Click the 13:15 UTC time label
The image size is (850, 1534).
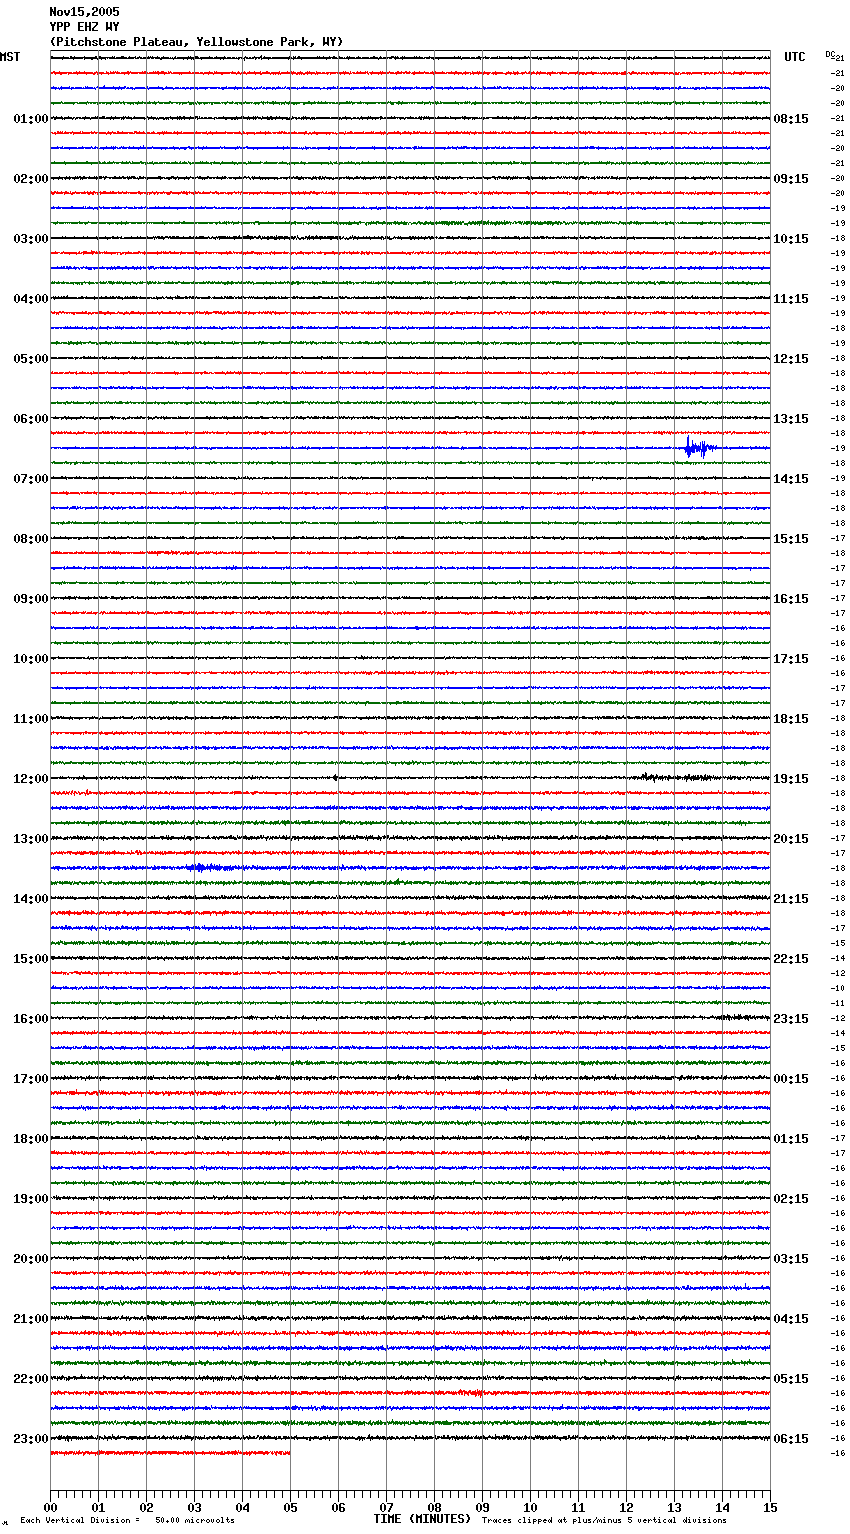point(791,419)
